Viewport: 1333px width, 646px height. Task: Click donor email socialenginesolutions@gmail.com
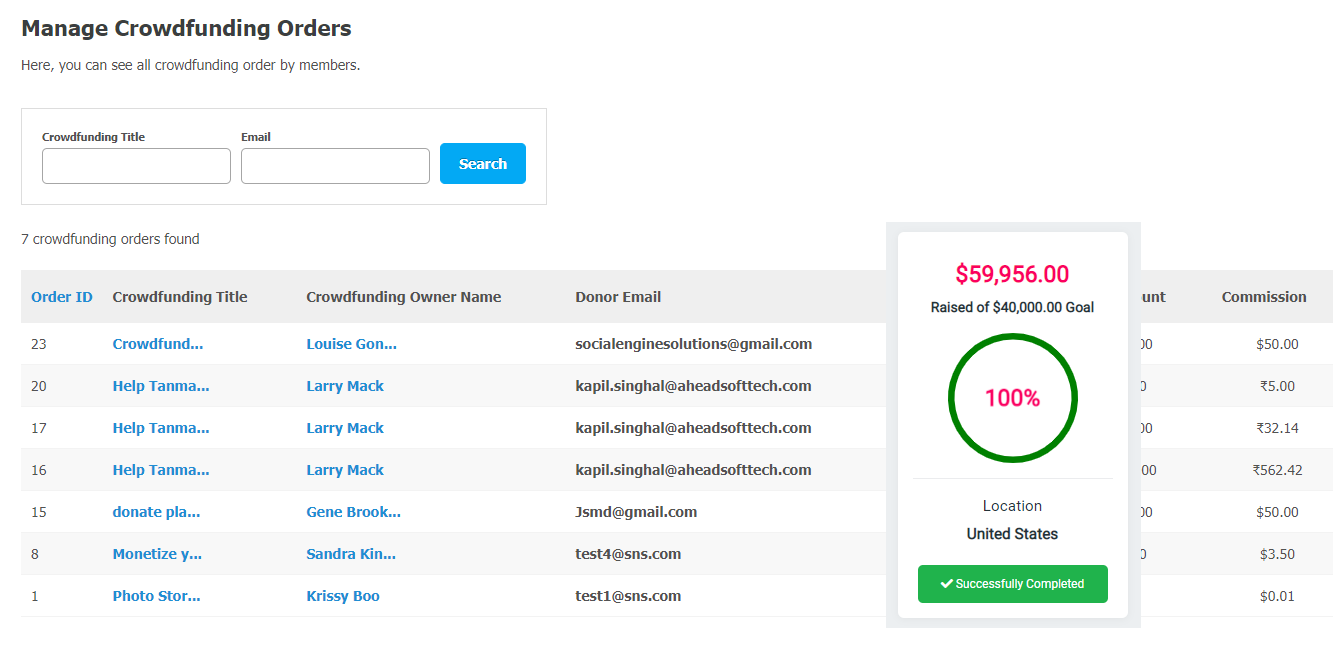[693, 344]
